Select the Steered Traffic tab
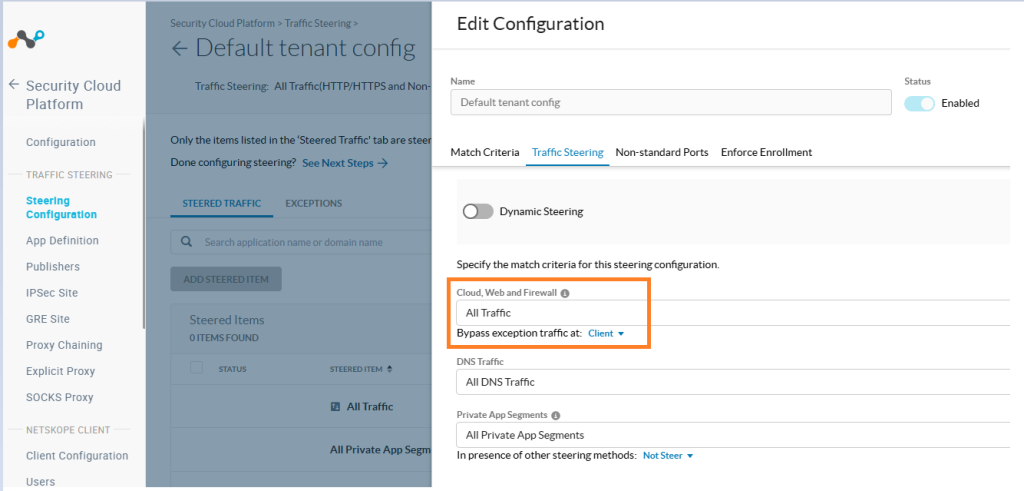Viewport: 1024px width, 491px height. pyautogui.click(x=221, y=204)
